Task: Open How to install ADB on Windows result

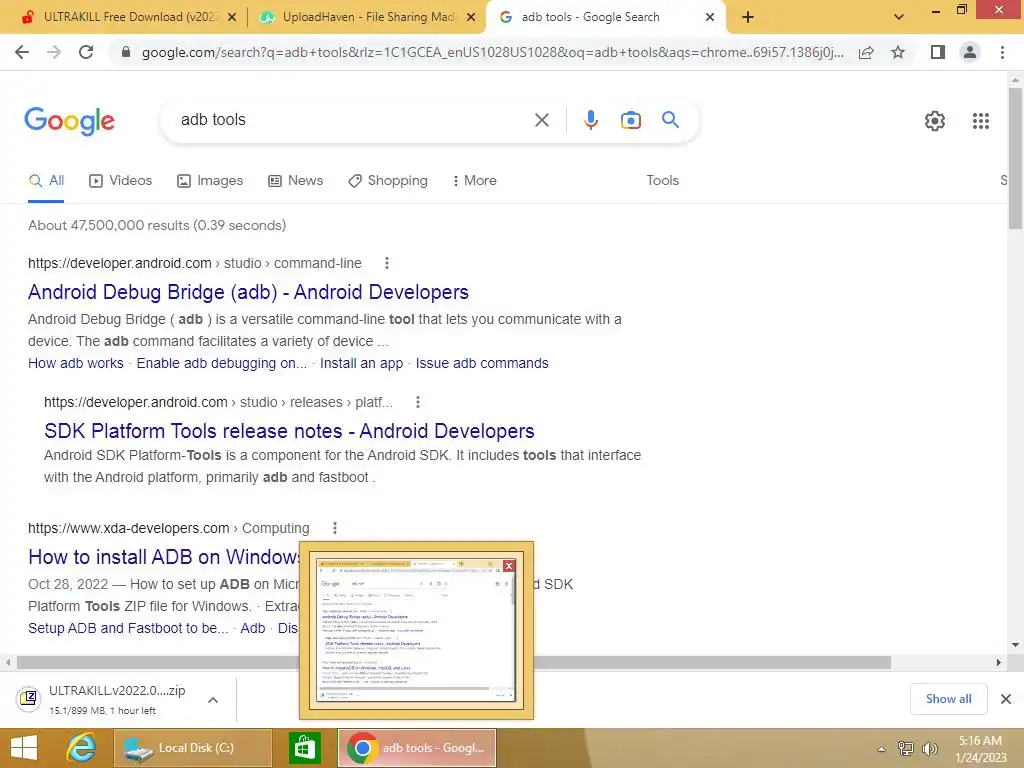Action: pos(164,557)
